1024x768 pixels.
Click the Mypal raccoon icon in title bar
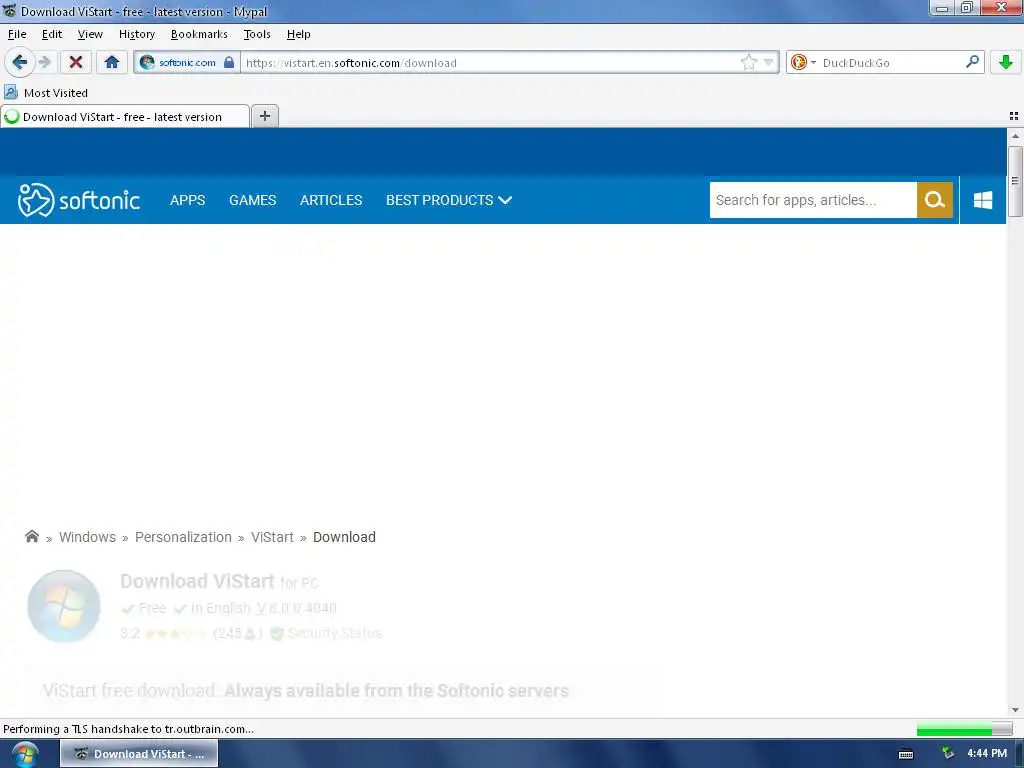(x=9, y=10)
